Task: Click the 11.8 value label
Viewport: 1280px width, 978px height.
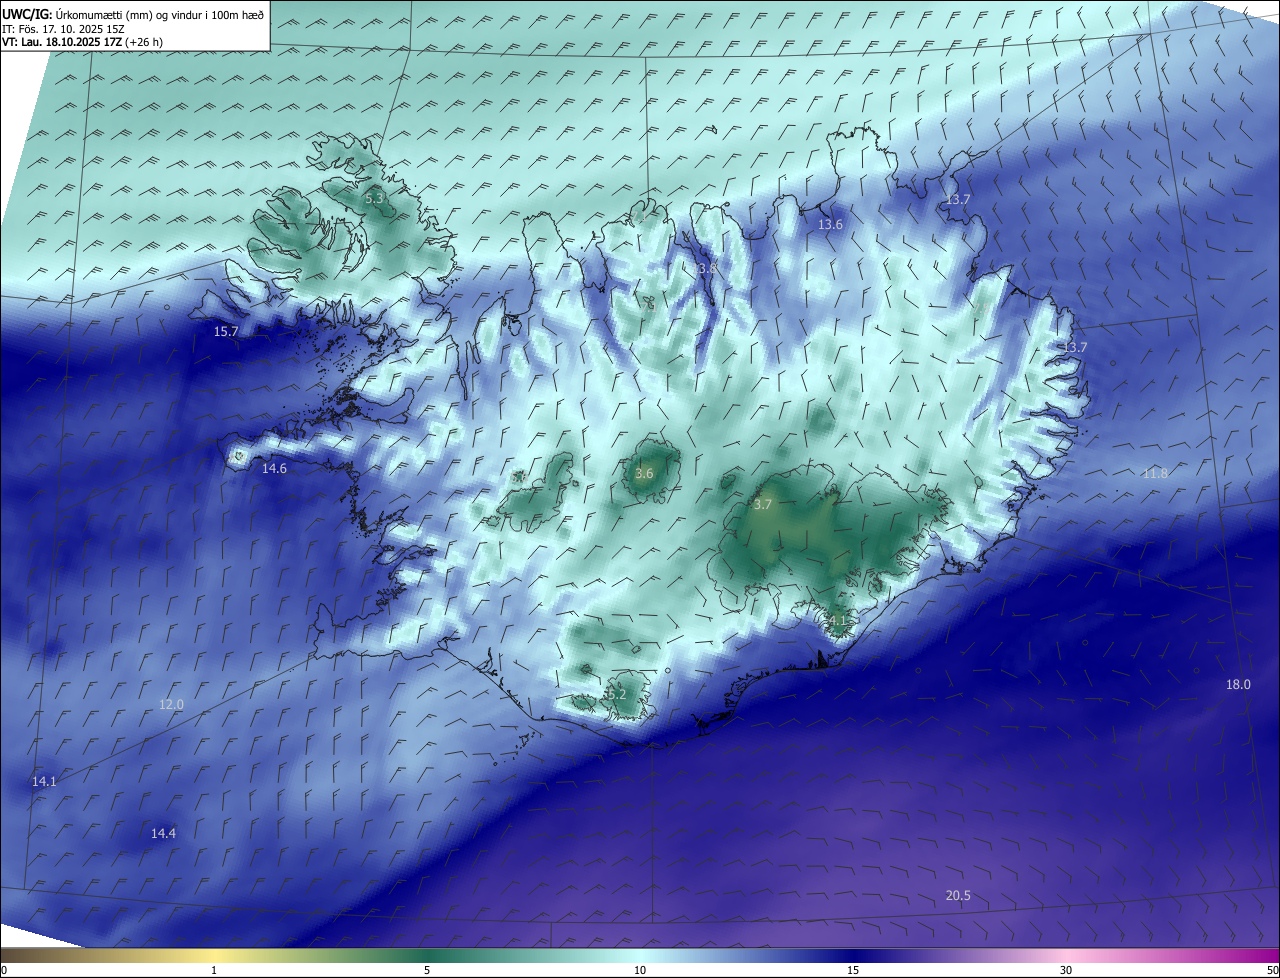Action: pyautogui.click(x=1156, y=473)
